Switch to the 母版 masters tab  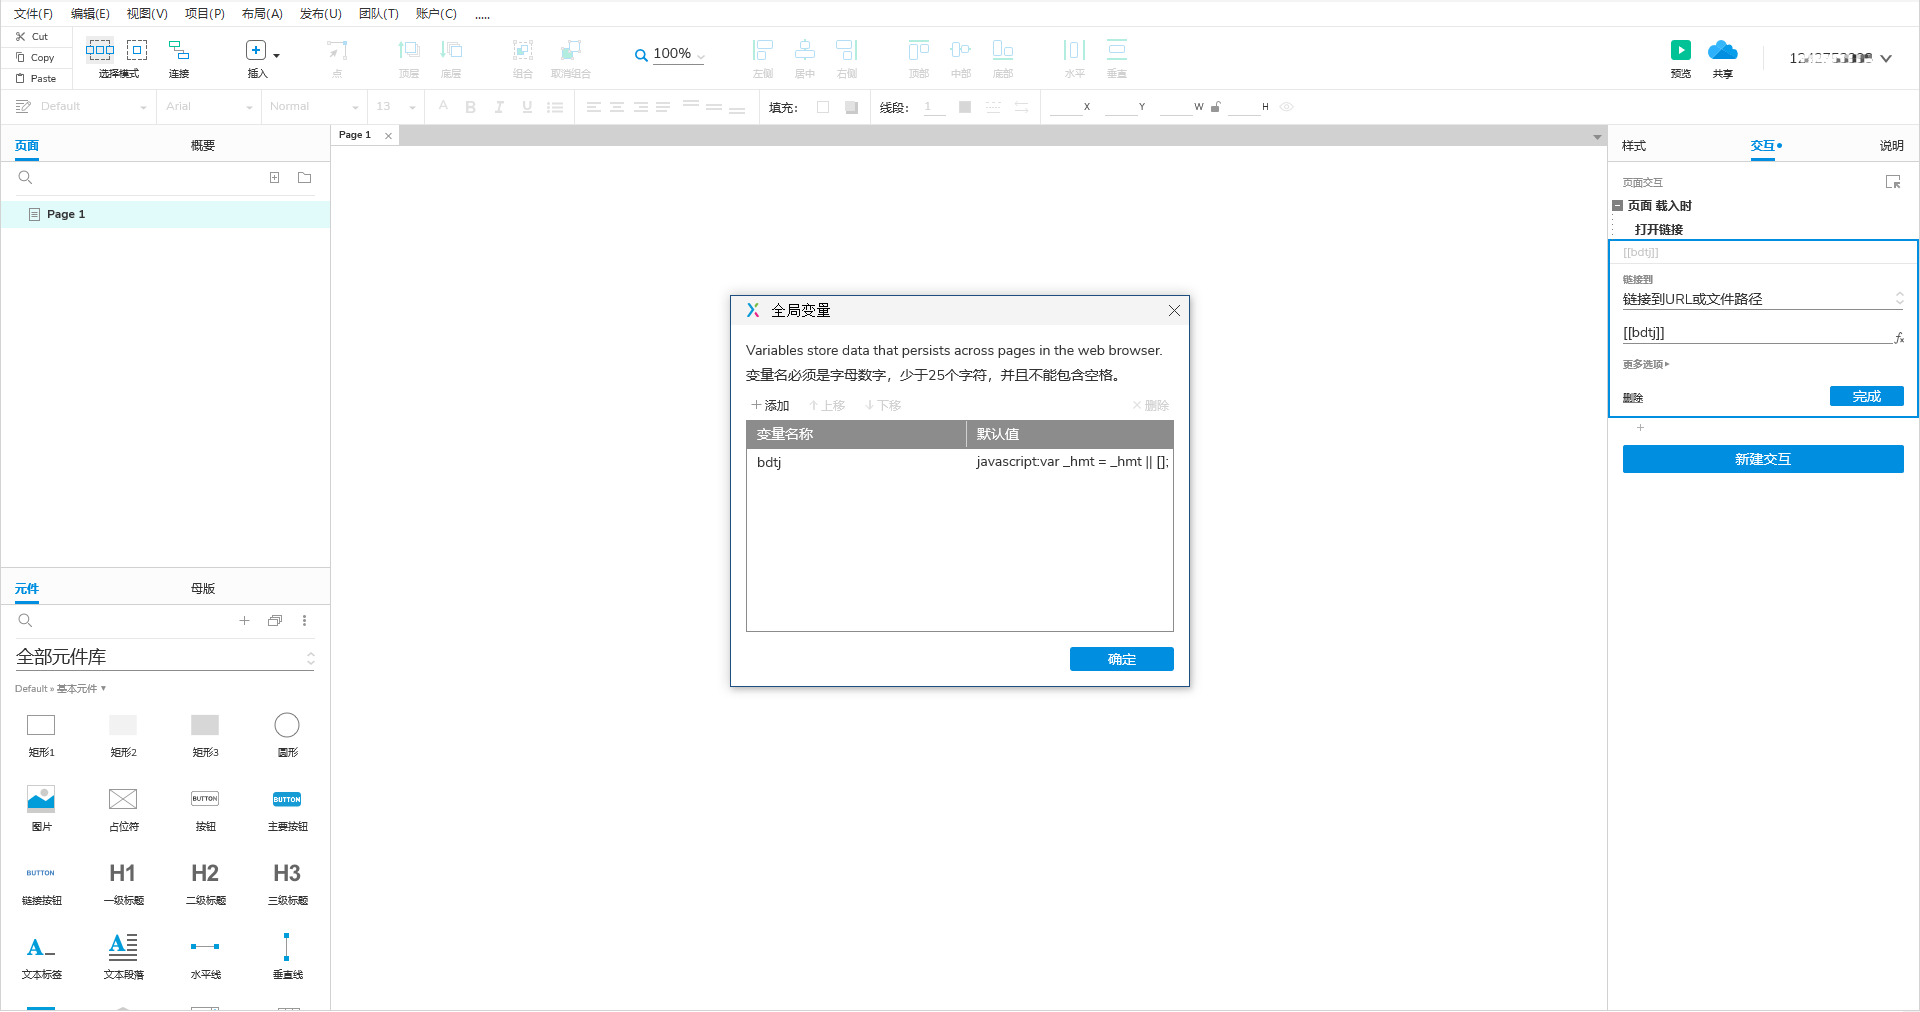click(x=203, y=589)
